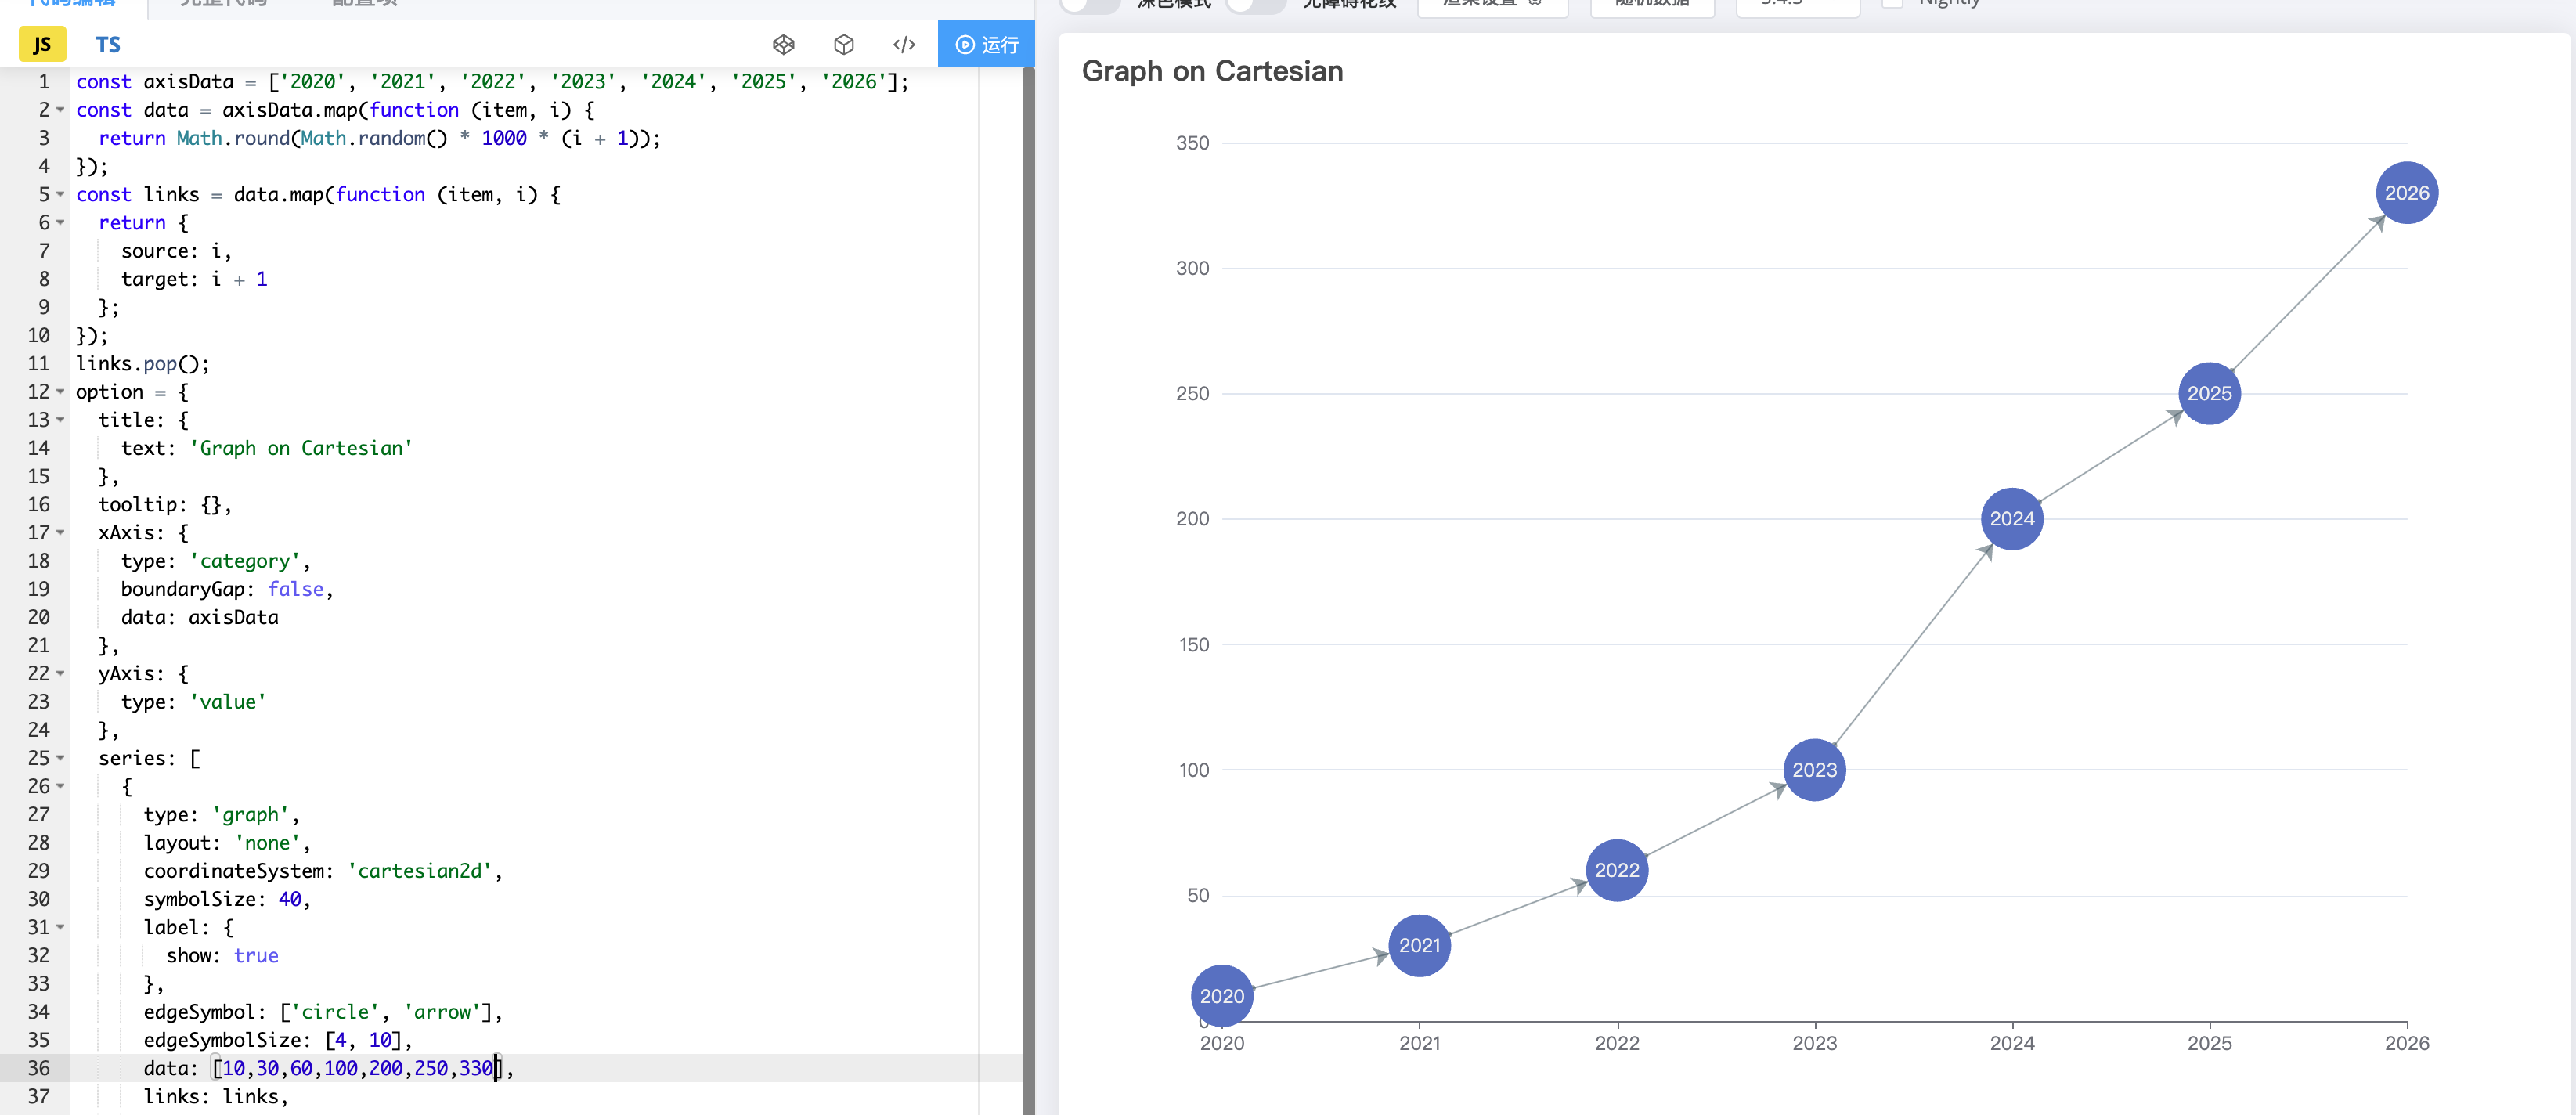Click the 2026 graph node circle

click(2405, 193)
